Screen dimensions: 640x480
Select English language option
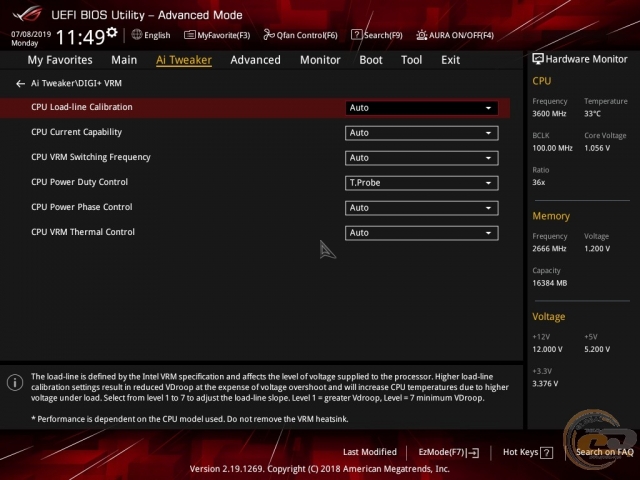point(157,35)
